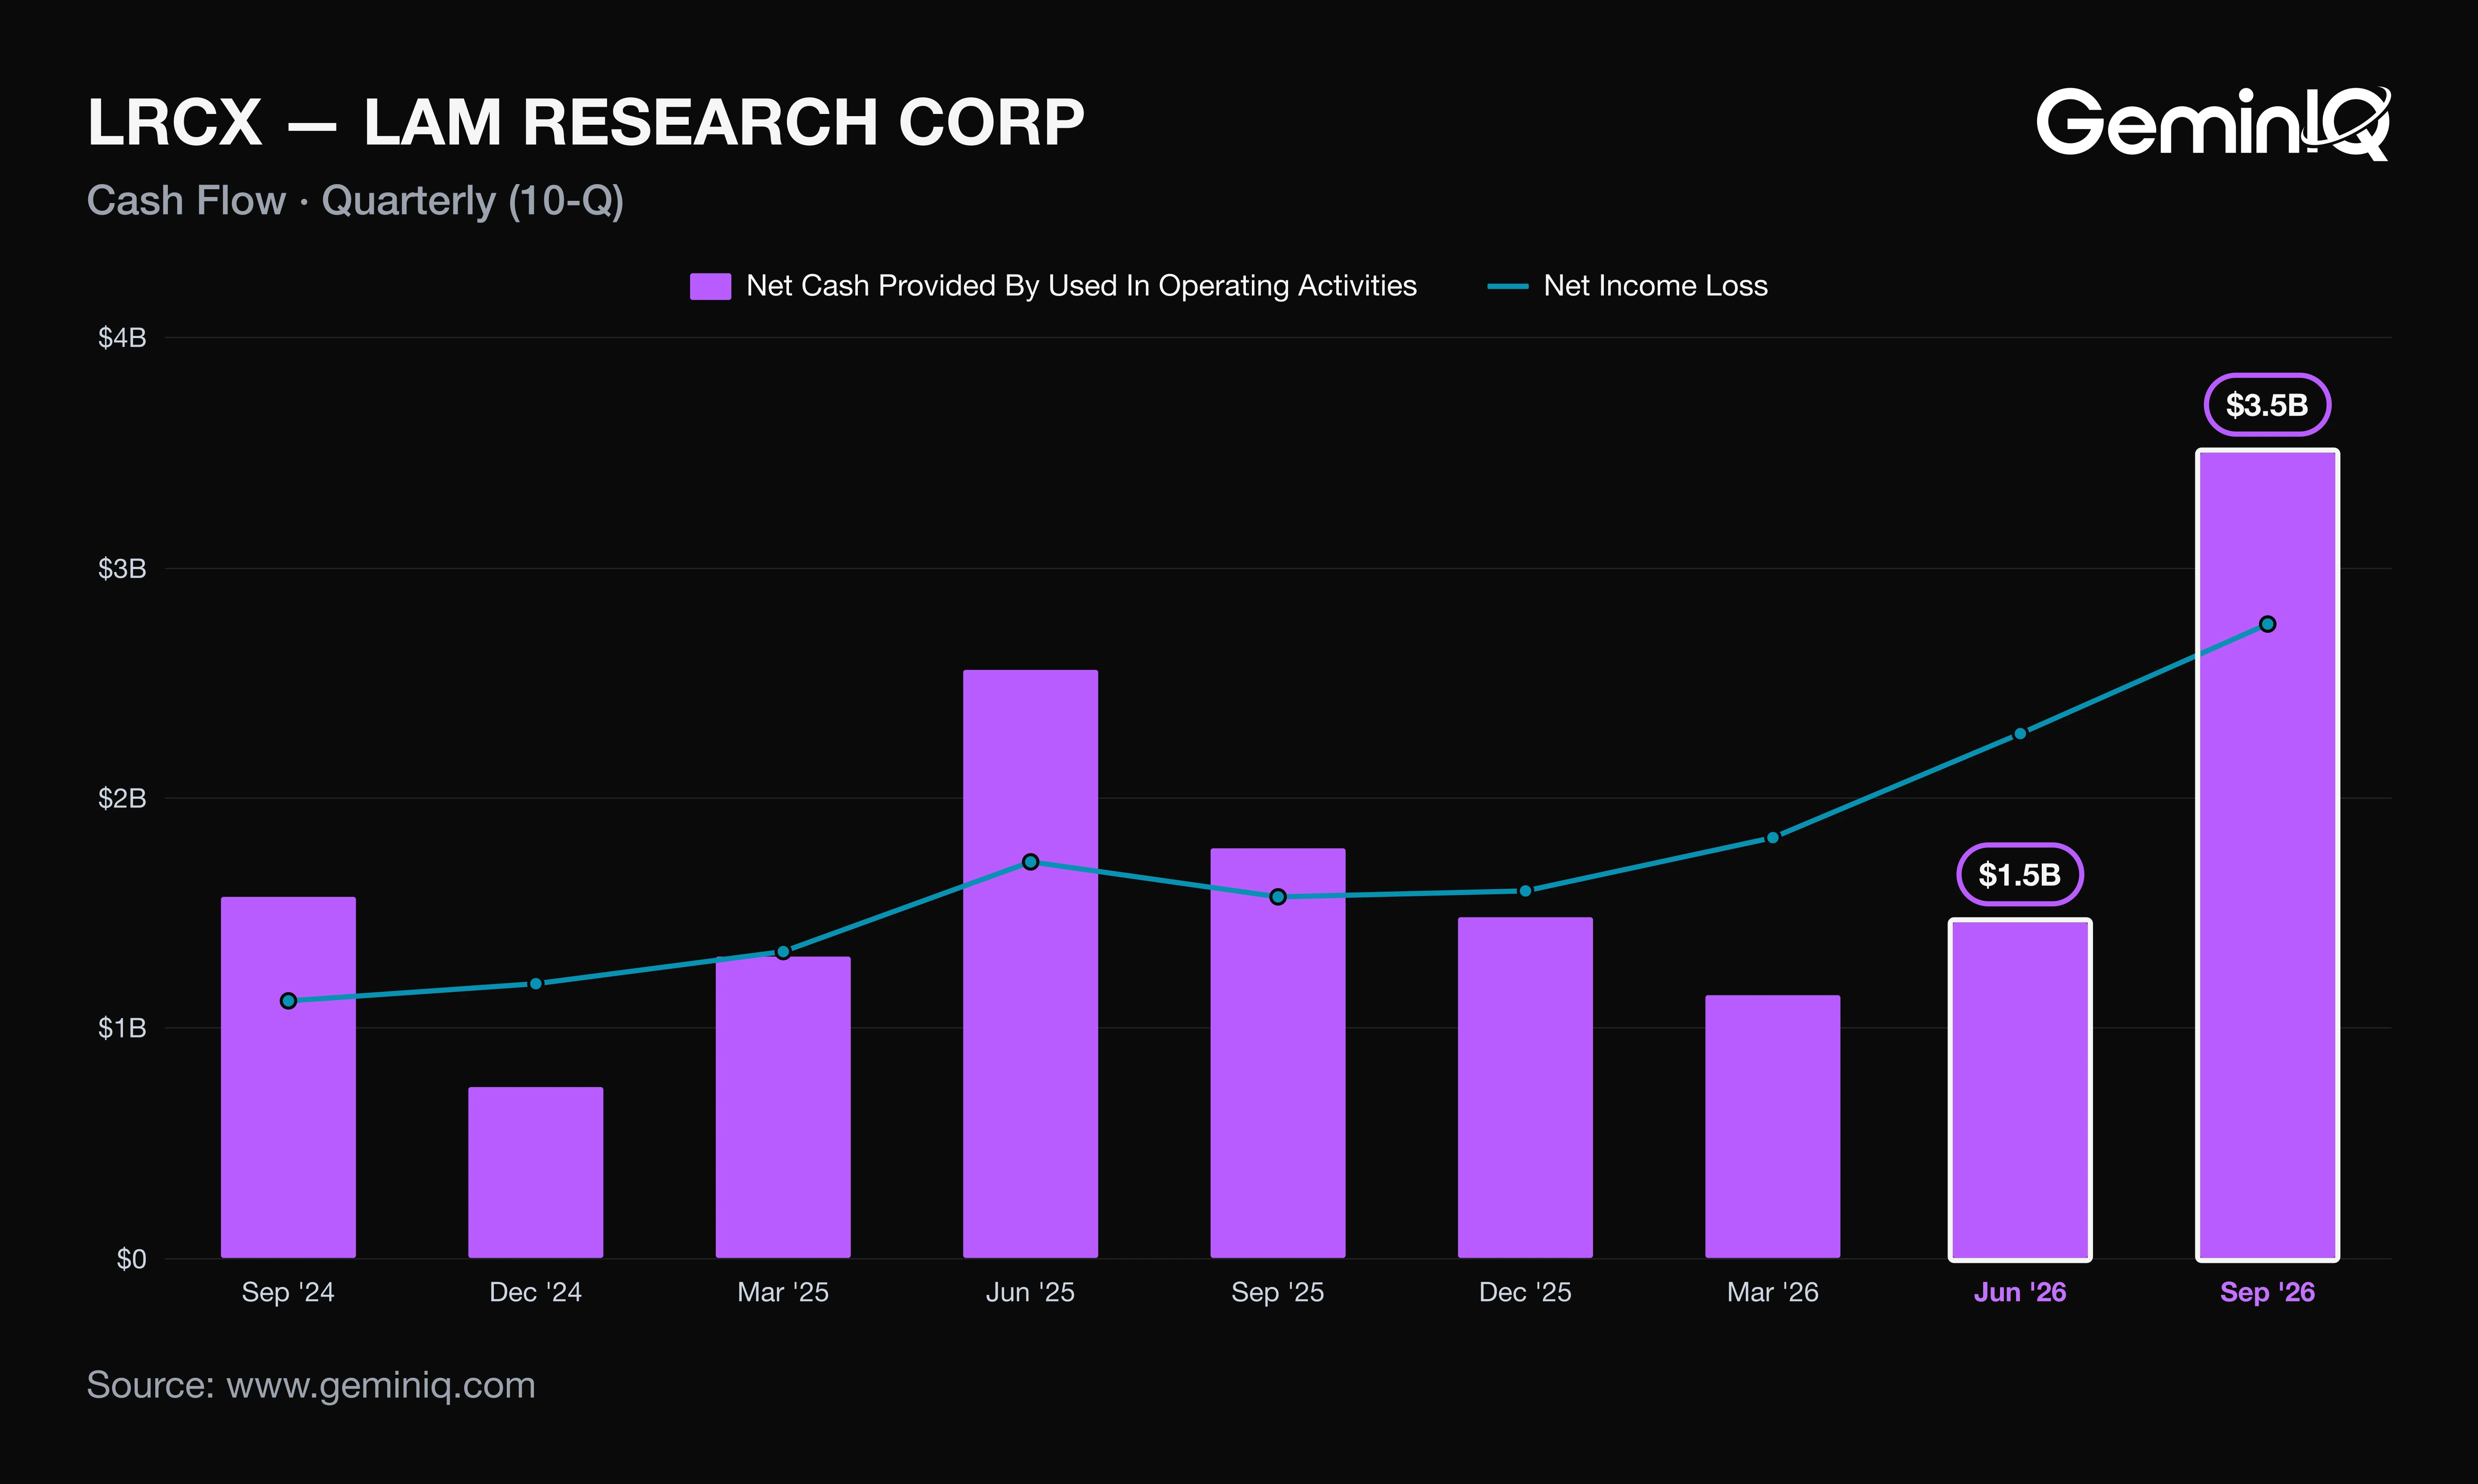2478x1484 pixels.
Task: Click the Jun '25 x-axis label
Action: [1030, 1292]
